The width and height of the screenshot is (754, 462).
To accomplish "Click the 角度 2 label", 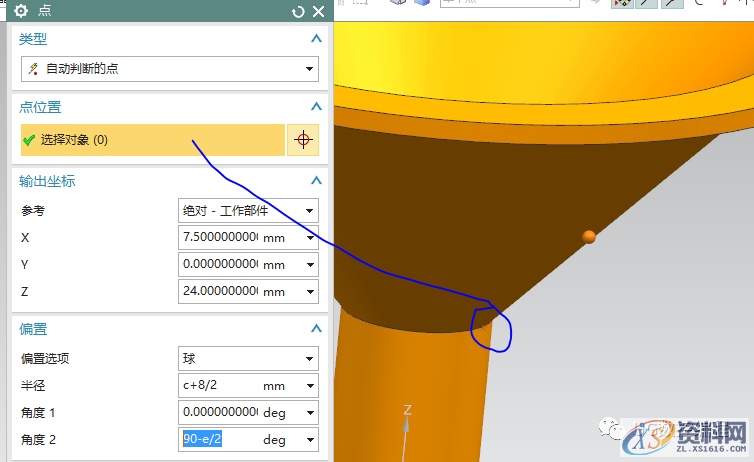I will click(x=38, y=439).
